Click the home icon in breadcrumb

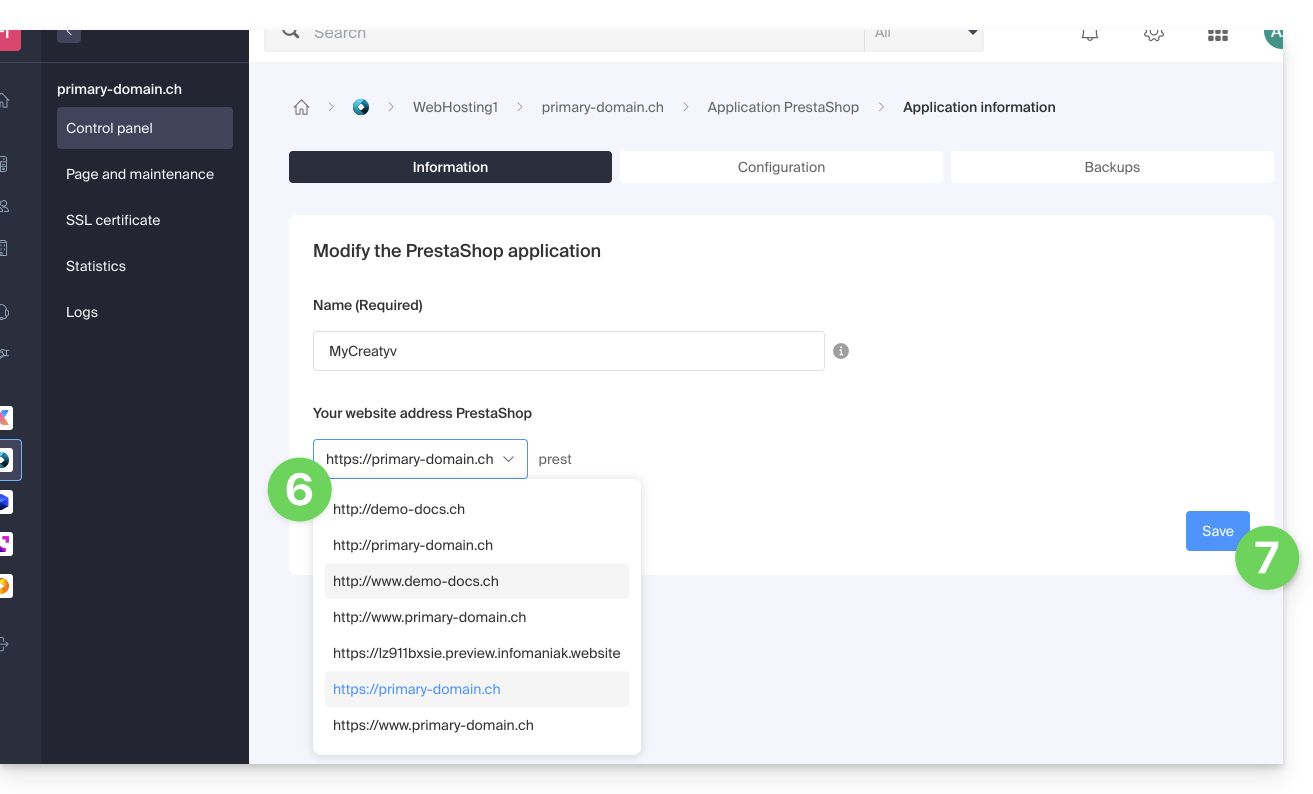coord(301,108)
